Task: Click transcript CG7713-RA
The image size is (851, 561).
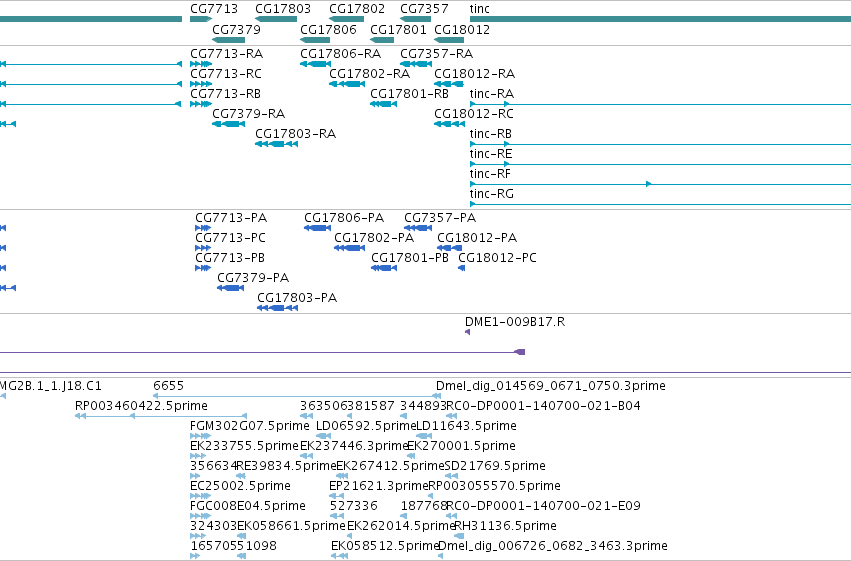Action: pos(226,54)
